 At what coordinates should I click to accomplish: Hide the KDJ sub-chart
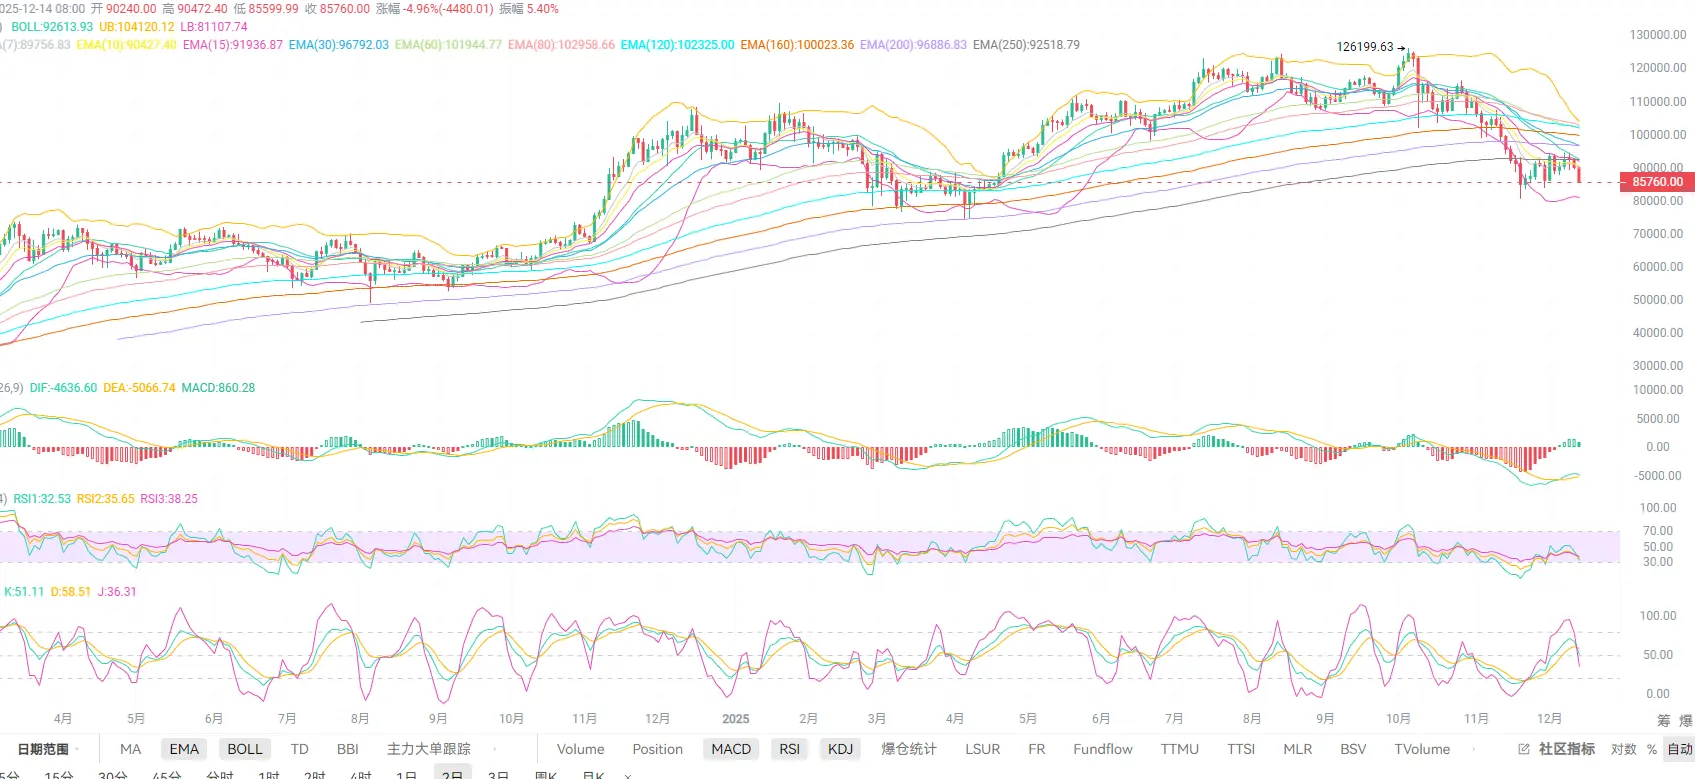[841, 749]
